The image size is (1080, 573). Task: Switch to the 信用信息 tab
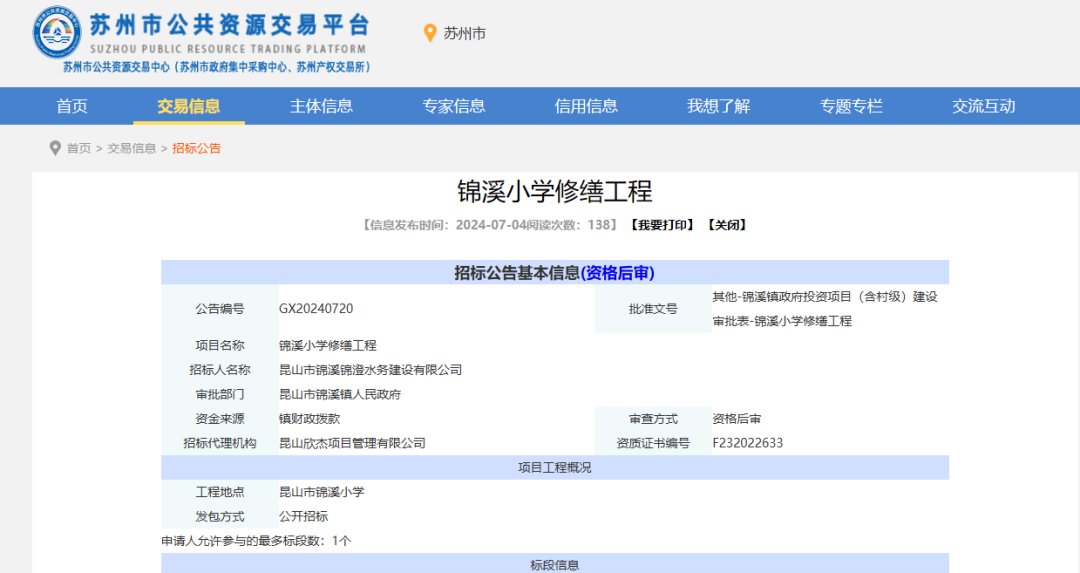(x=586, y=106)
